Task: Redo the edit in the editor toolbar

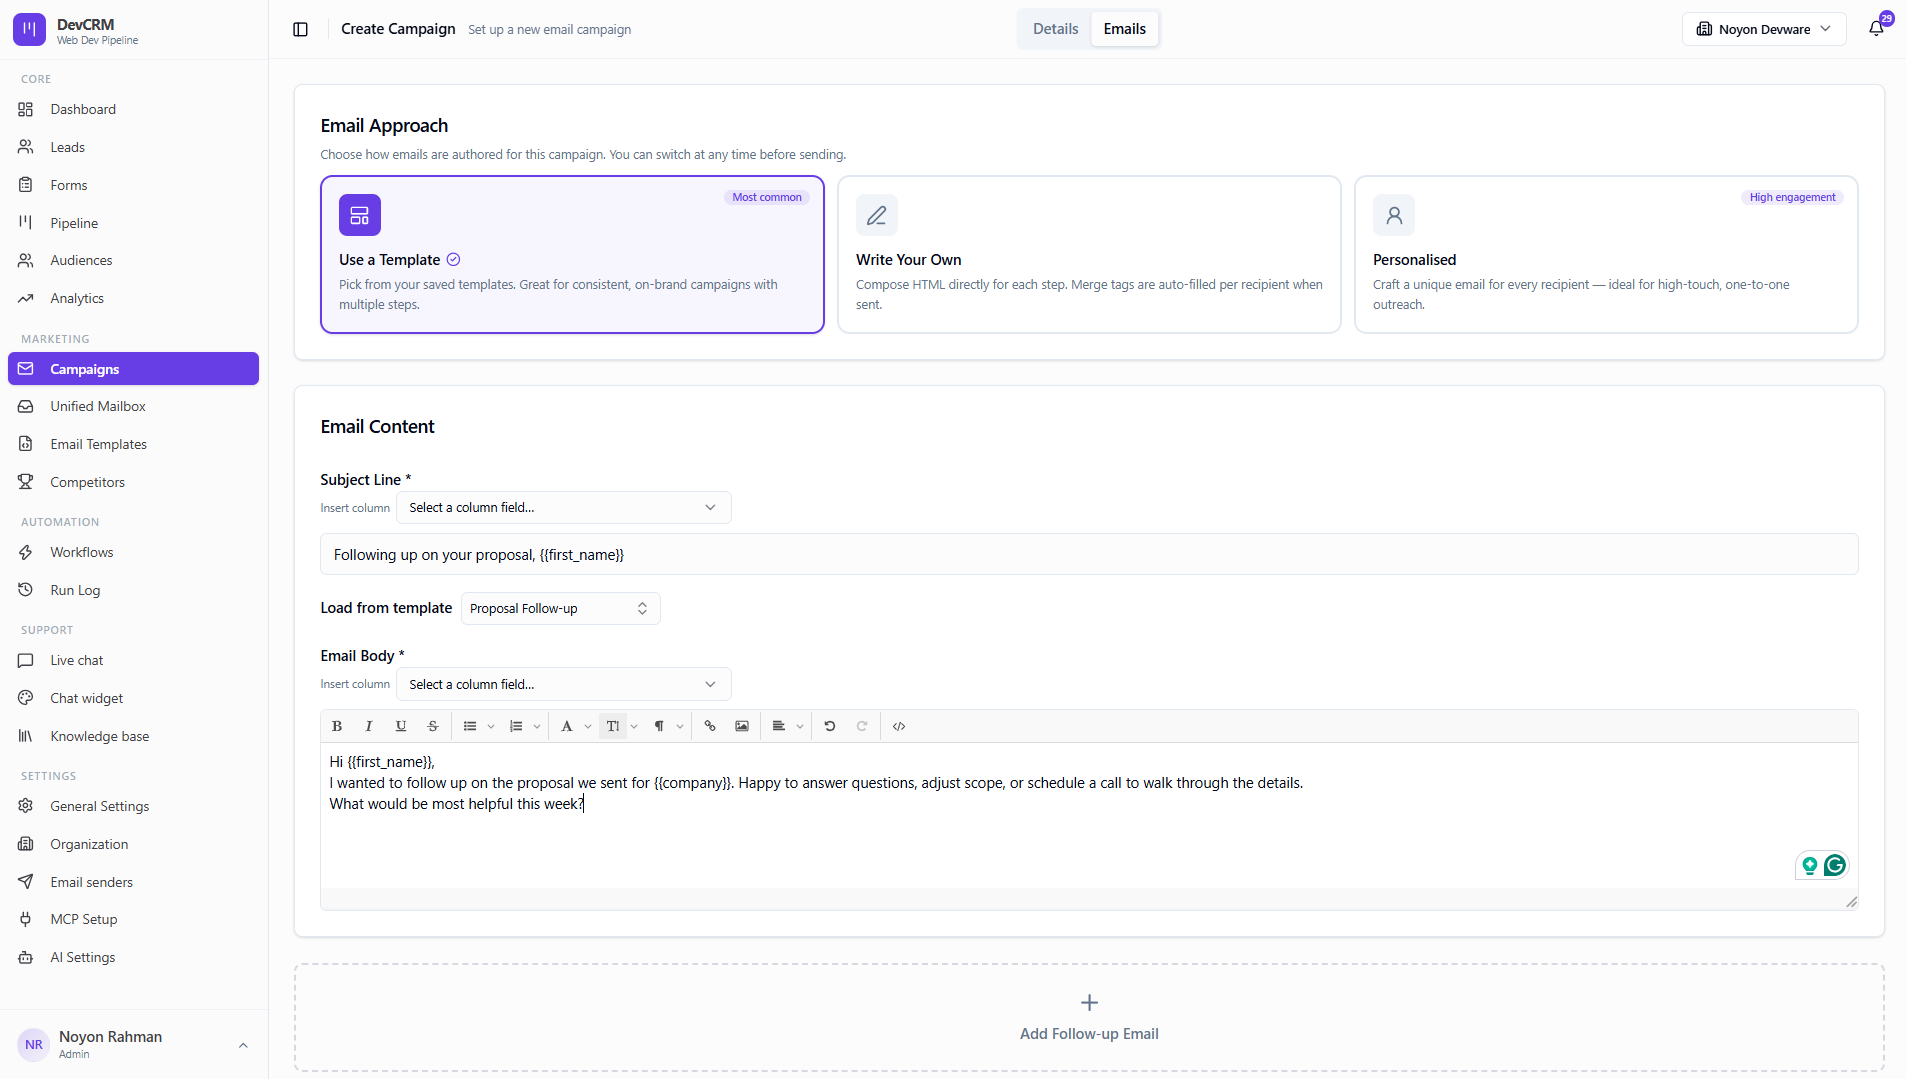Action: [x=862, y=726]
